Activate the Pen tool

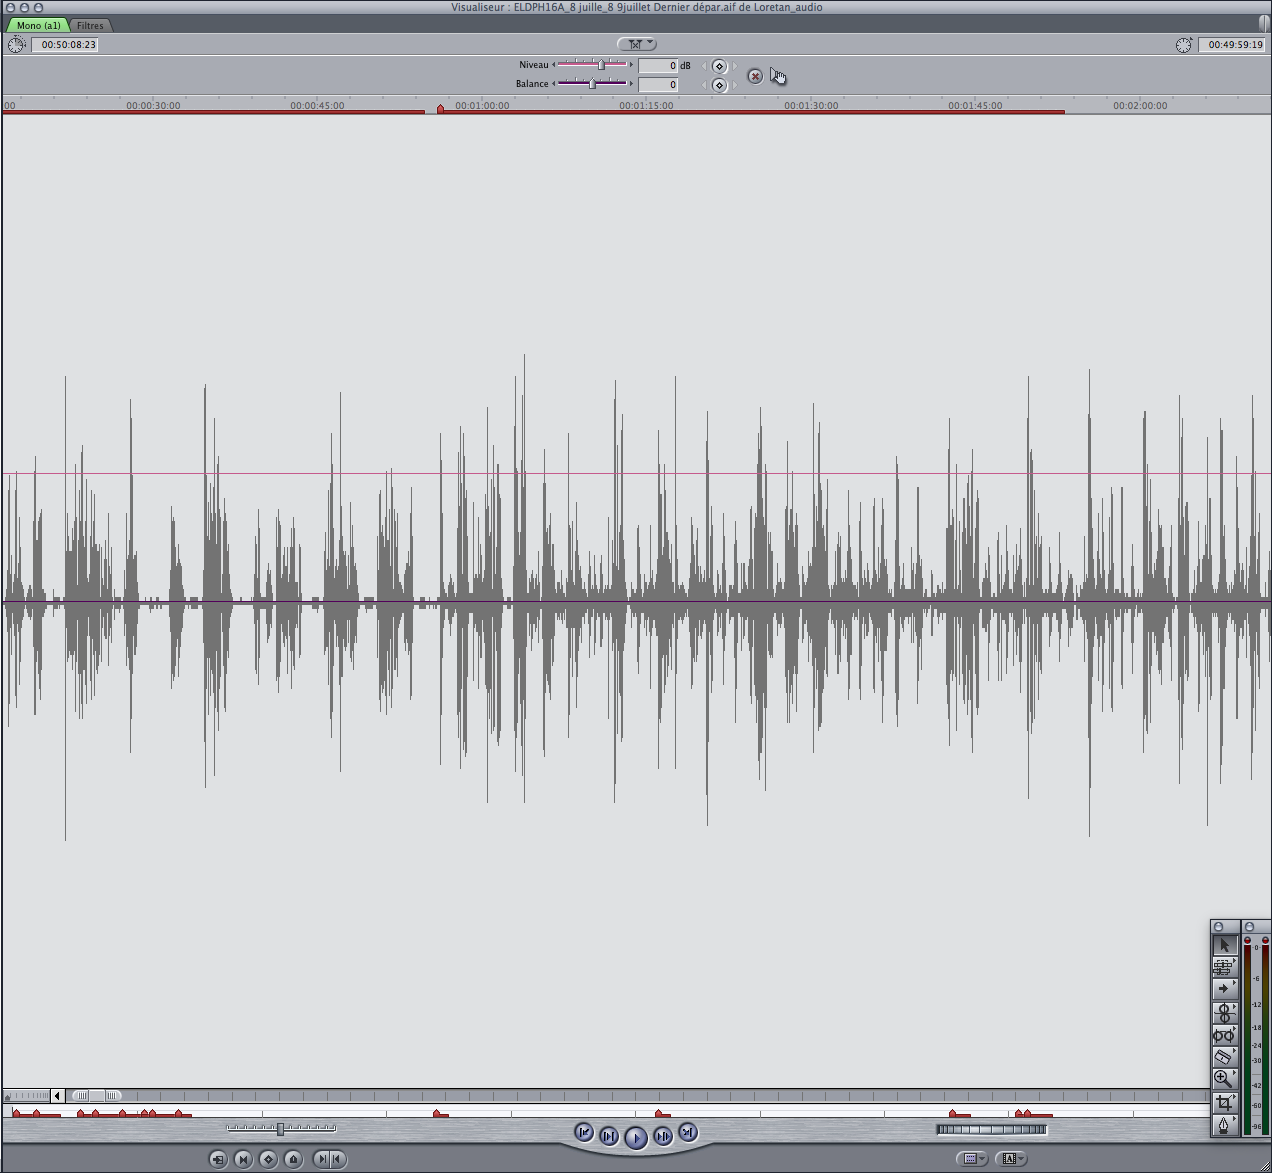coord(1224,1125)
